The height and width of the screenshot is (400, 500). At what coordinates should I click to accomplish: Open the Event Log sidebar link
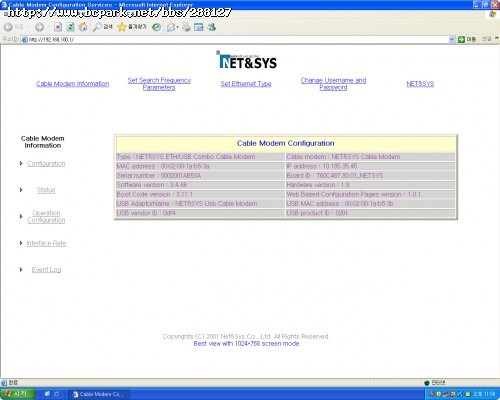click(x=46, y=270)
